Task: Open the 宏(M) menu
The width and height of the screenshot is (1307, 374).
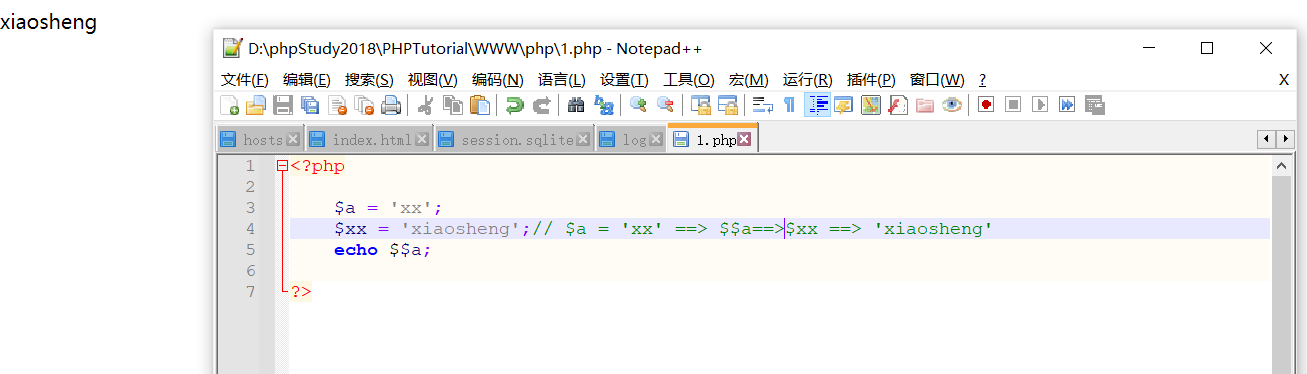Action: (x=749, y=80)
